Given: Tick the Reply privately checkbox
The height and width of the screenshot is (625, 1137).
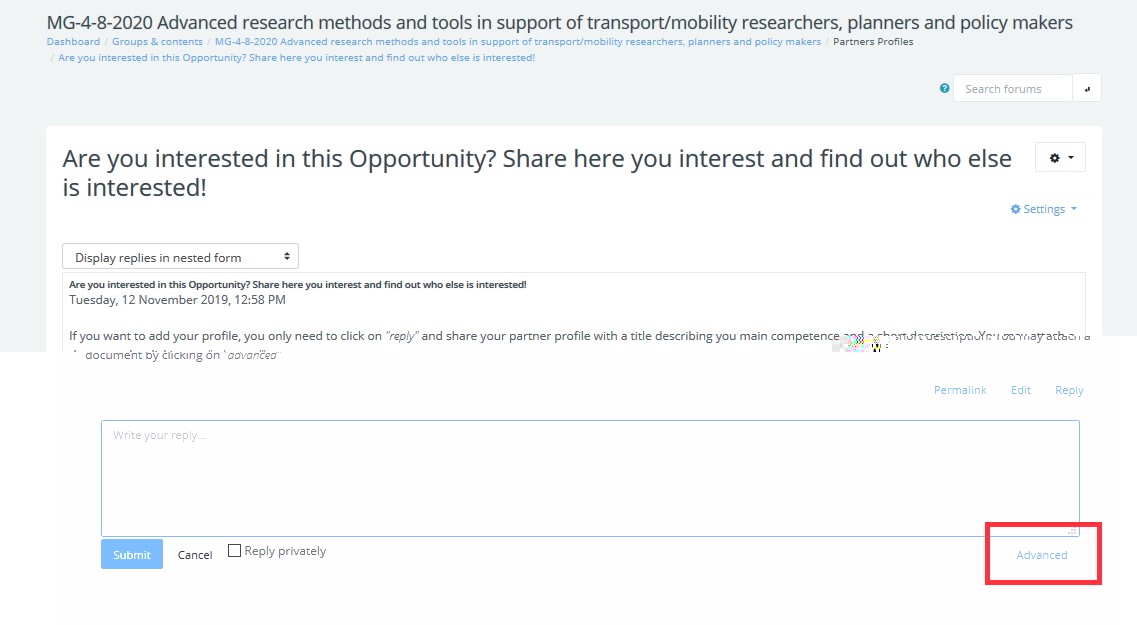Looking at the screenshot, I should click(234, 551).
